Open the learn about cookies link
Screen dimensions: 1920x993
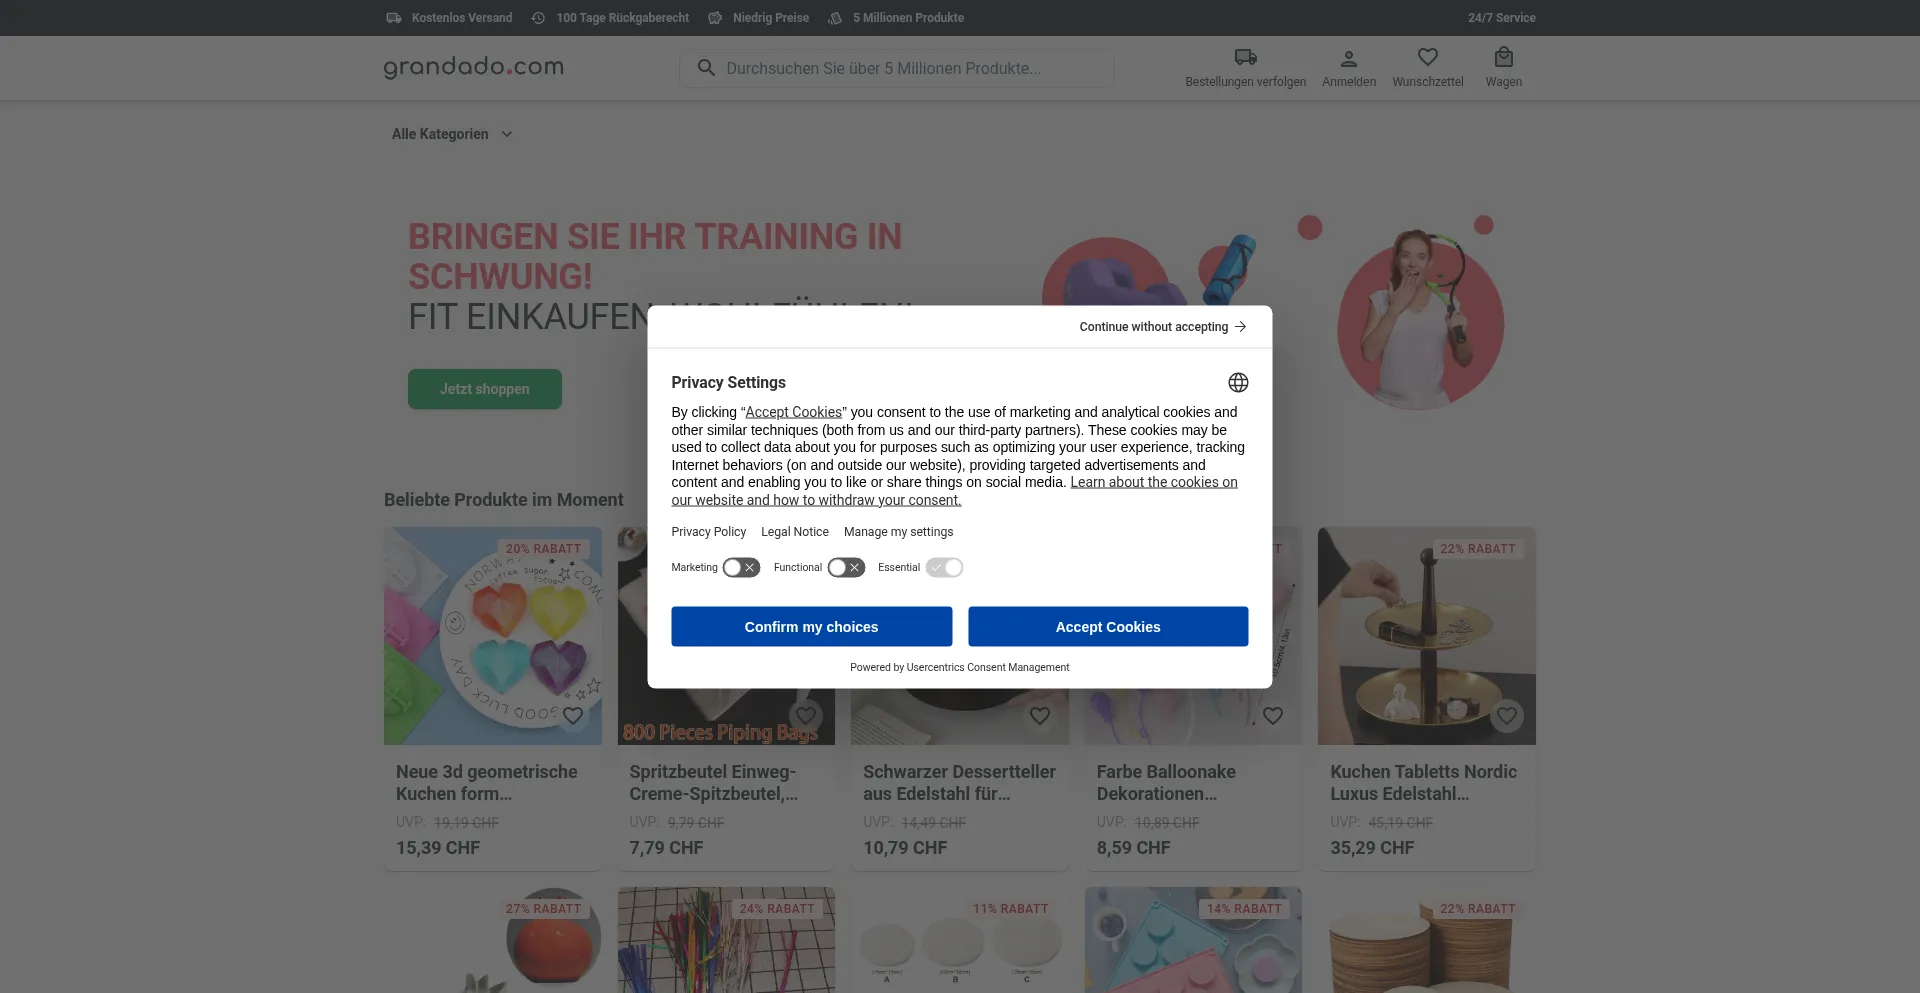point(1153,483)
